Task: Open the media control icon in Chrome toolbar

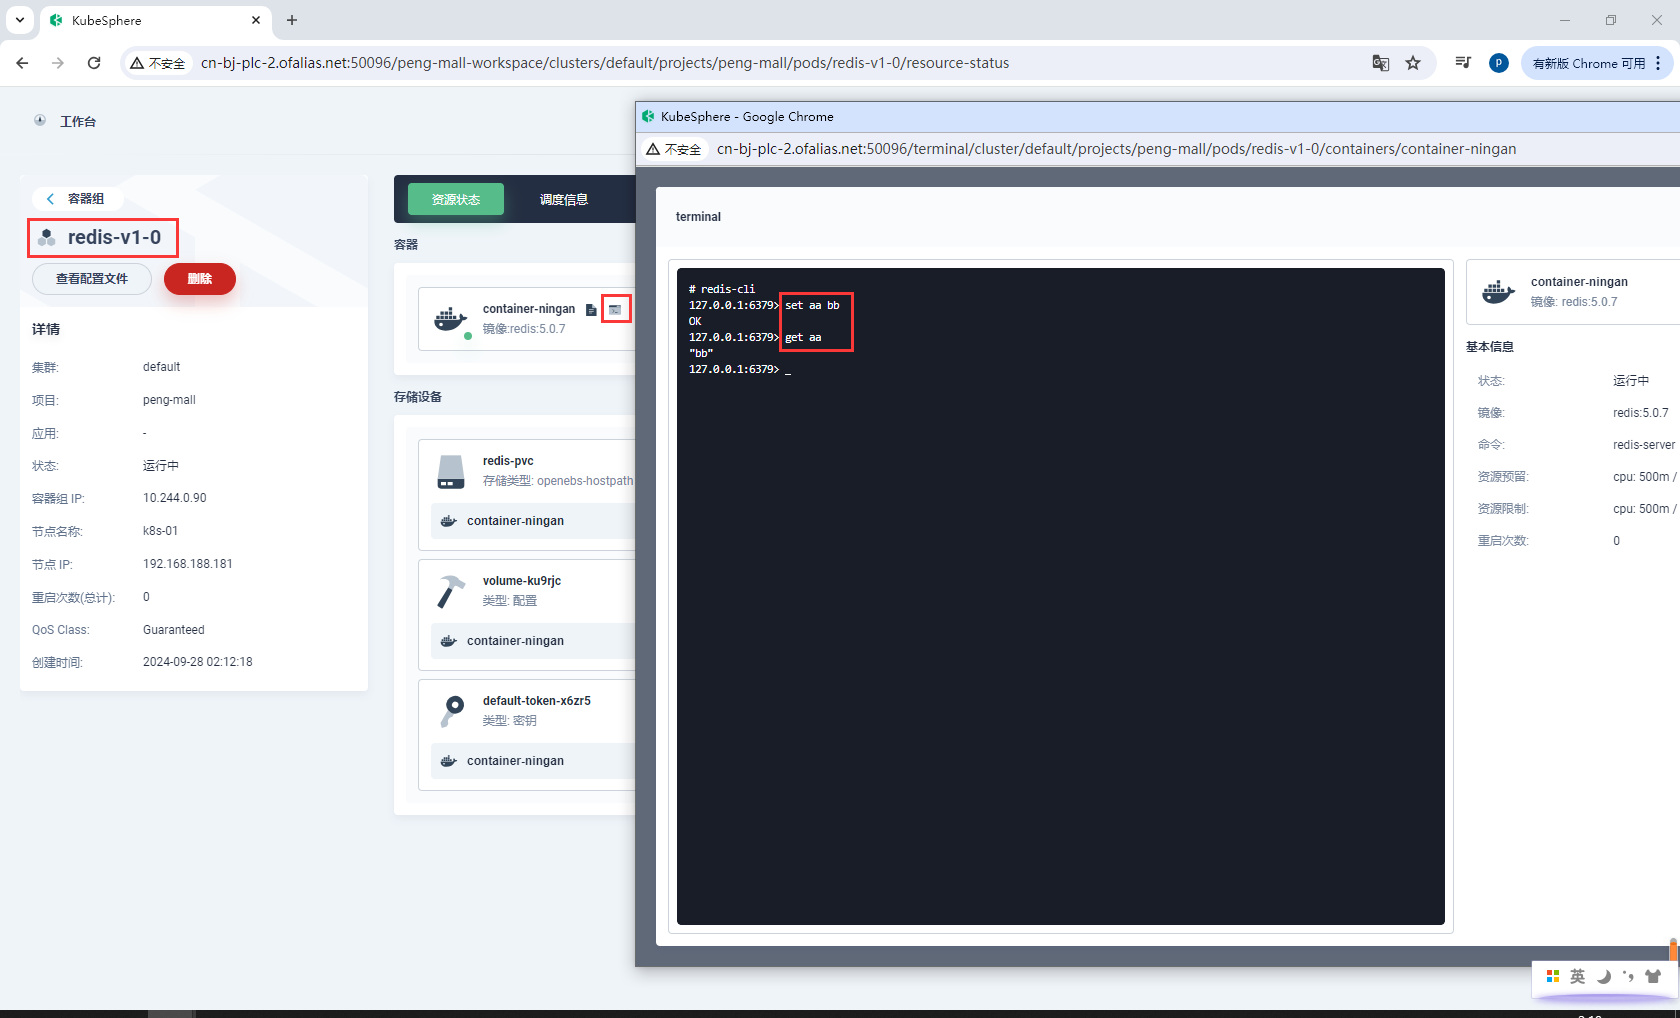Action: 1463,63
